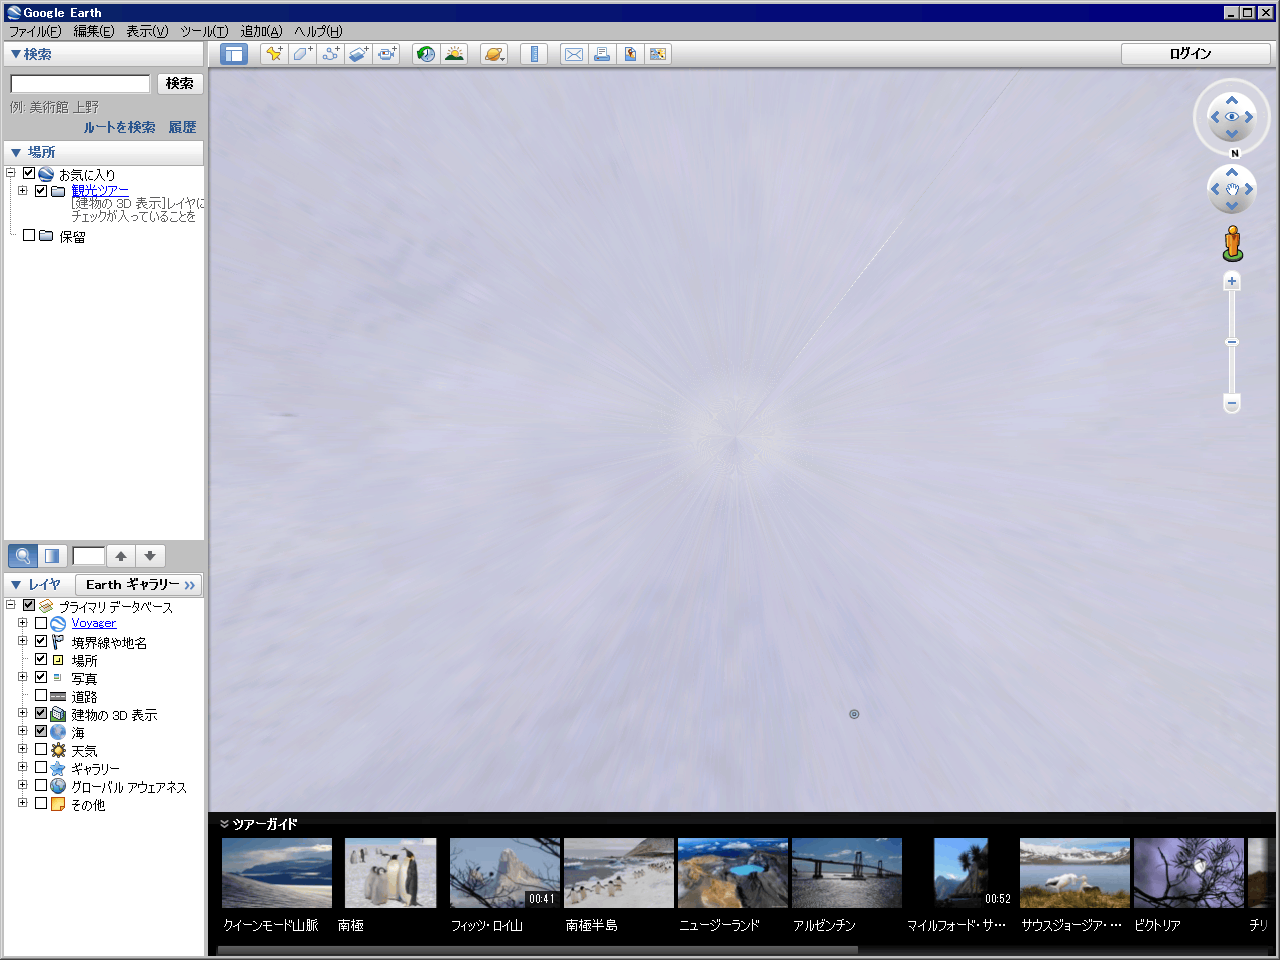The width and height of the screenshot is (1280, 960).
Task: Click the eye in the look joystick
Action: [1232, 117]
